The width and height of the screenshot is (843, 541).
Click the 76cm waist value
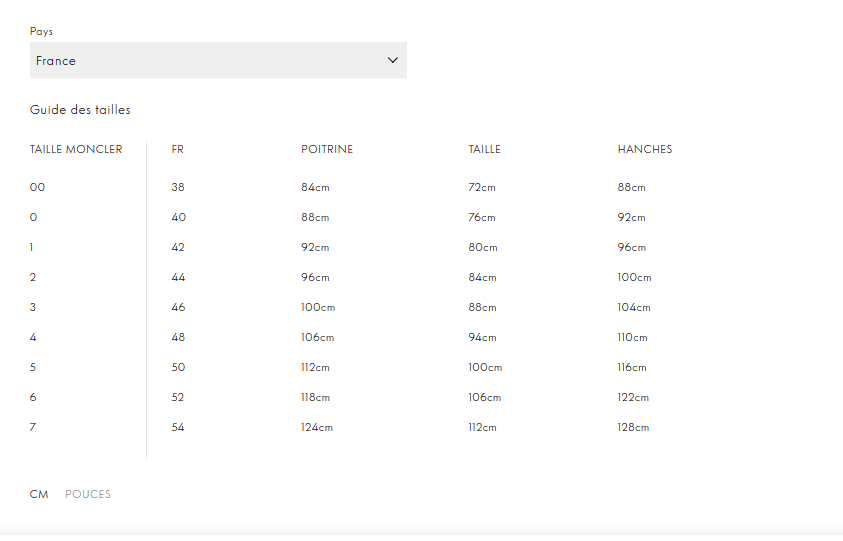[x=482, y=217]
